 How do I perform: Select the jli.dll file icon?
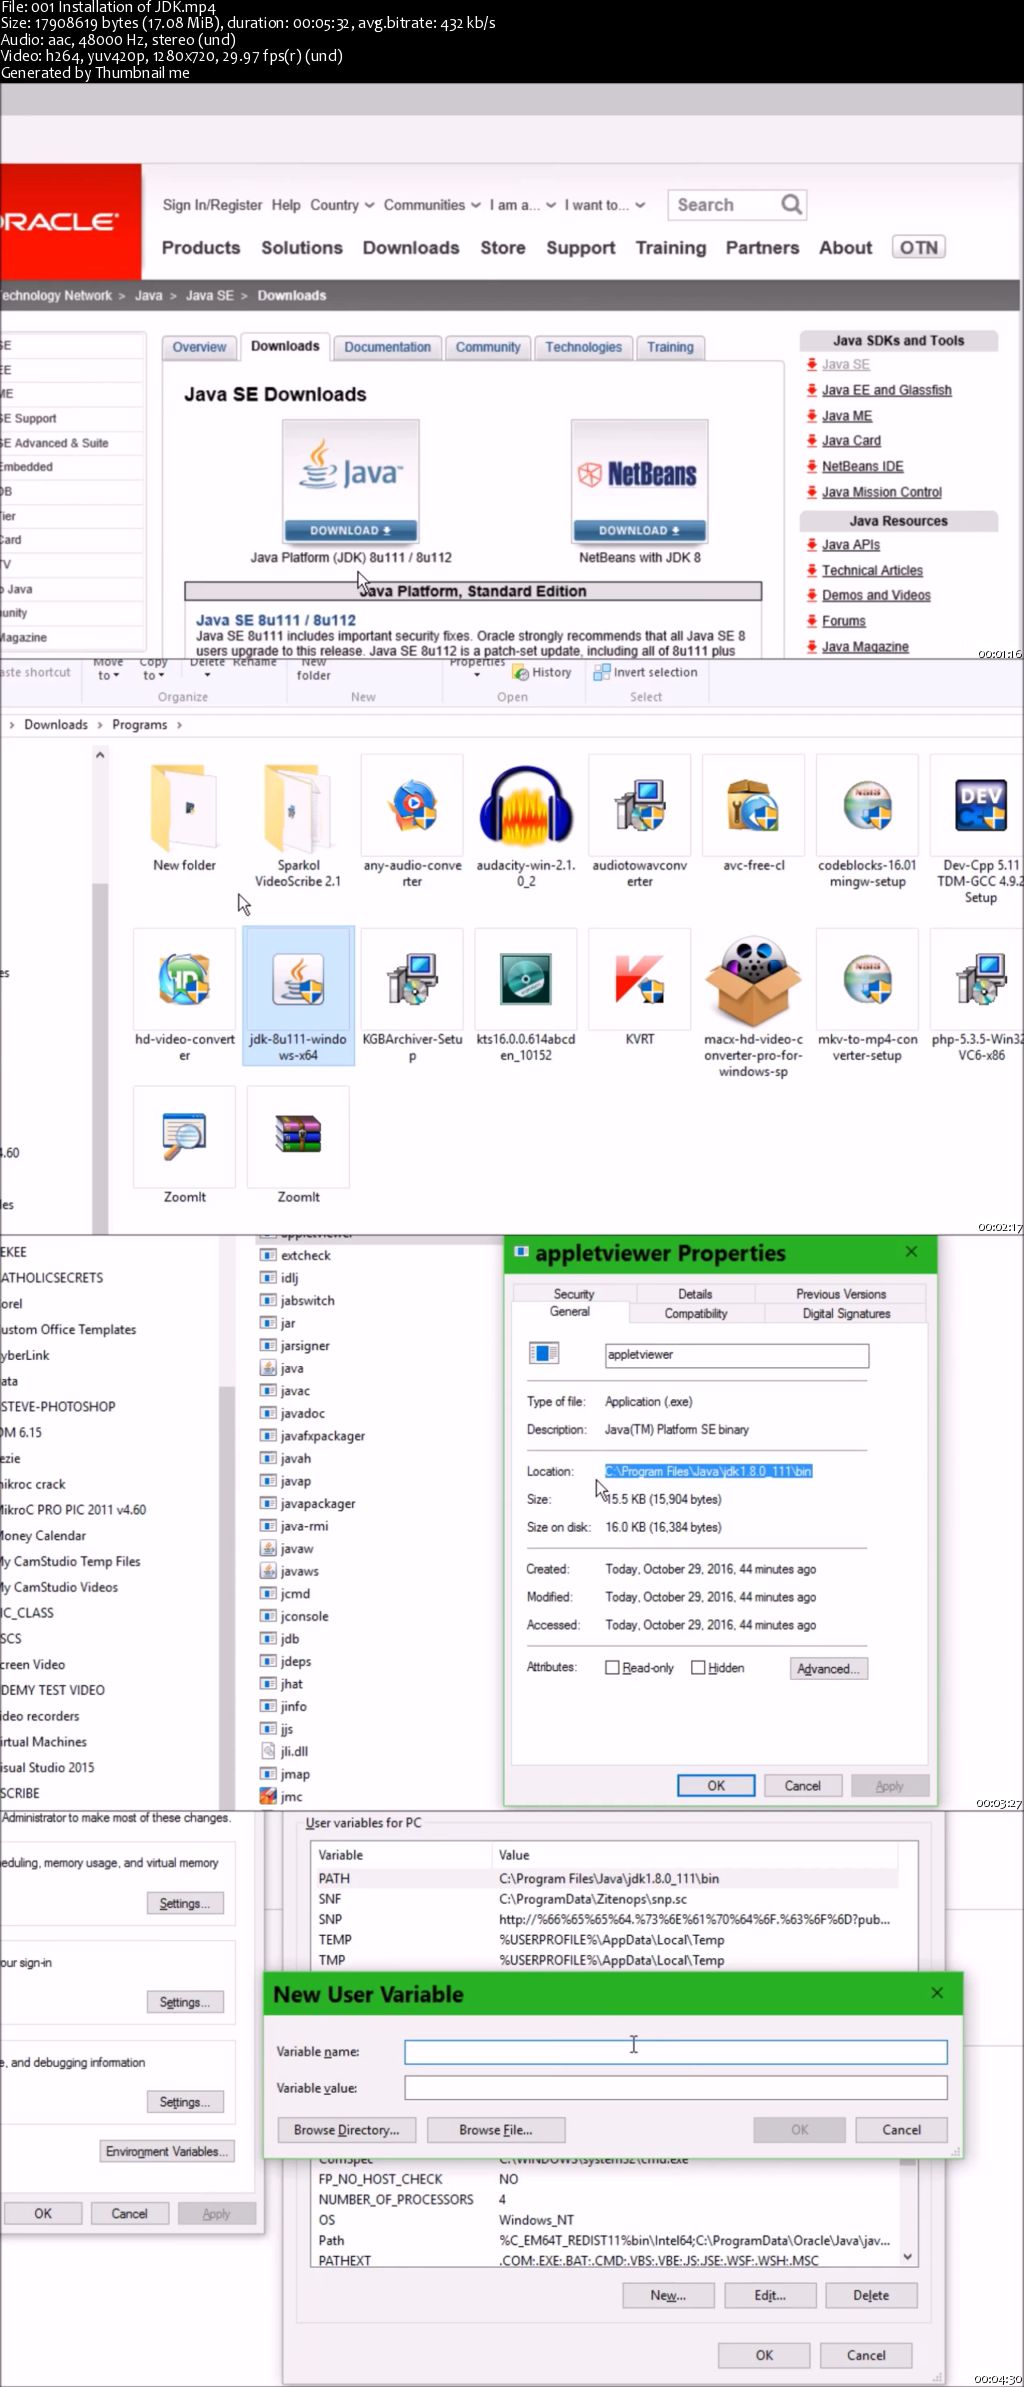(x=268, y=1751)
